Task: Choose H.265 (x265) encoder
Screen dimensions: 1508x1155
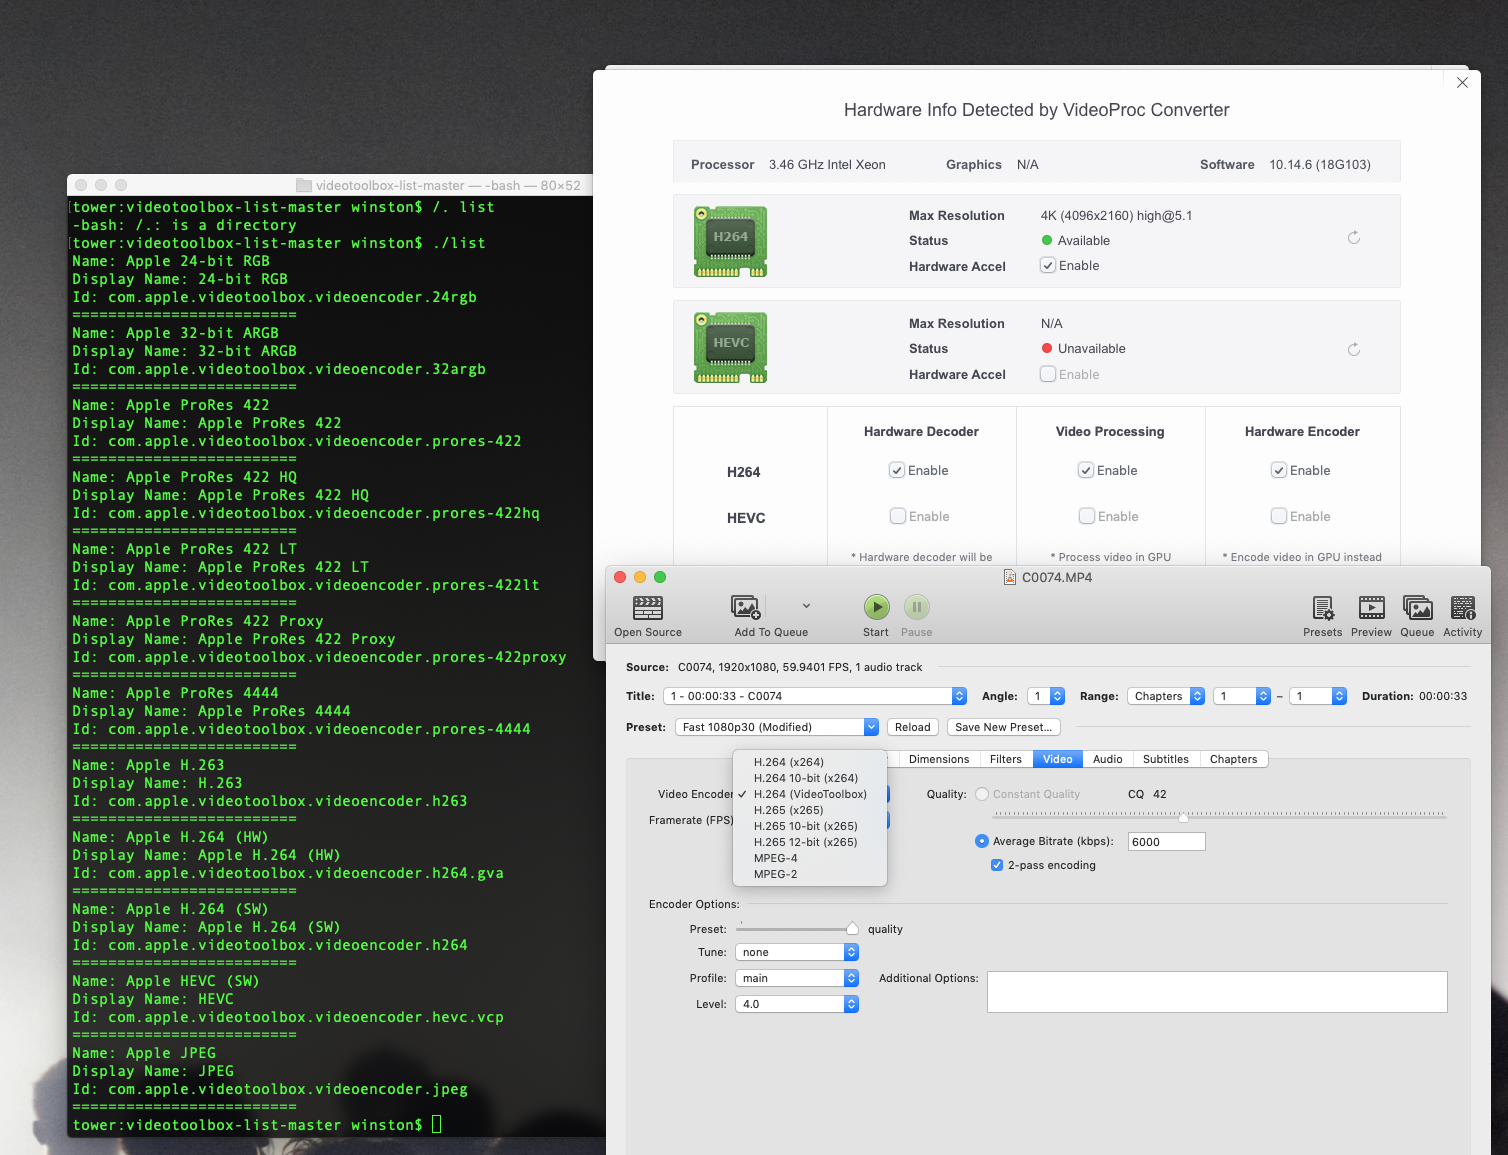Action: 810,810
